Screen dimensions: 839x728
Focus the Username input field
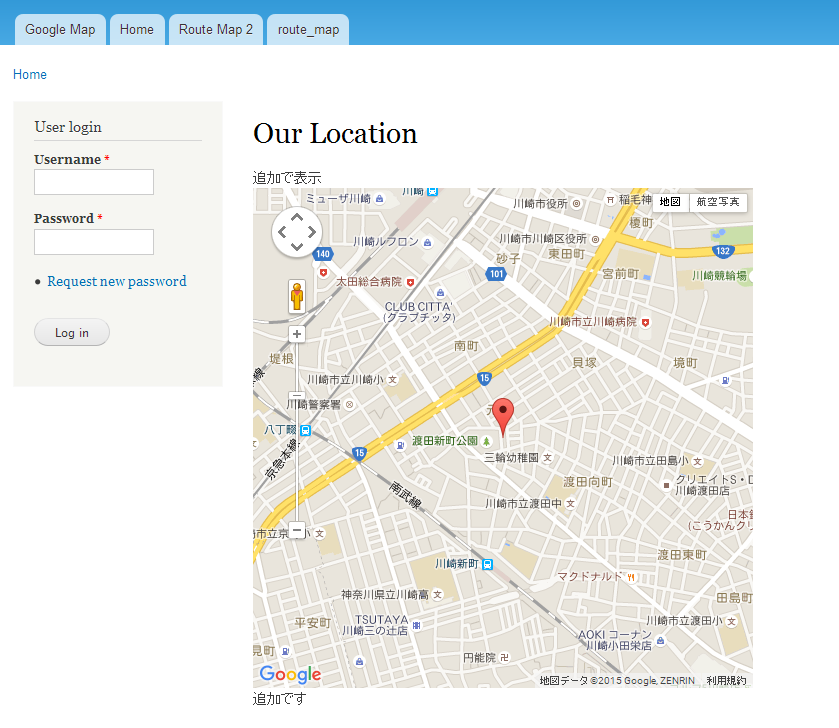[x=94, y=182]
